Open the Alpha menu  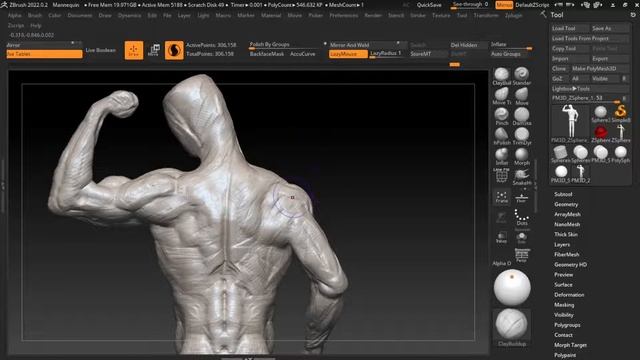pyautogui.click(x=14, y=16)
